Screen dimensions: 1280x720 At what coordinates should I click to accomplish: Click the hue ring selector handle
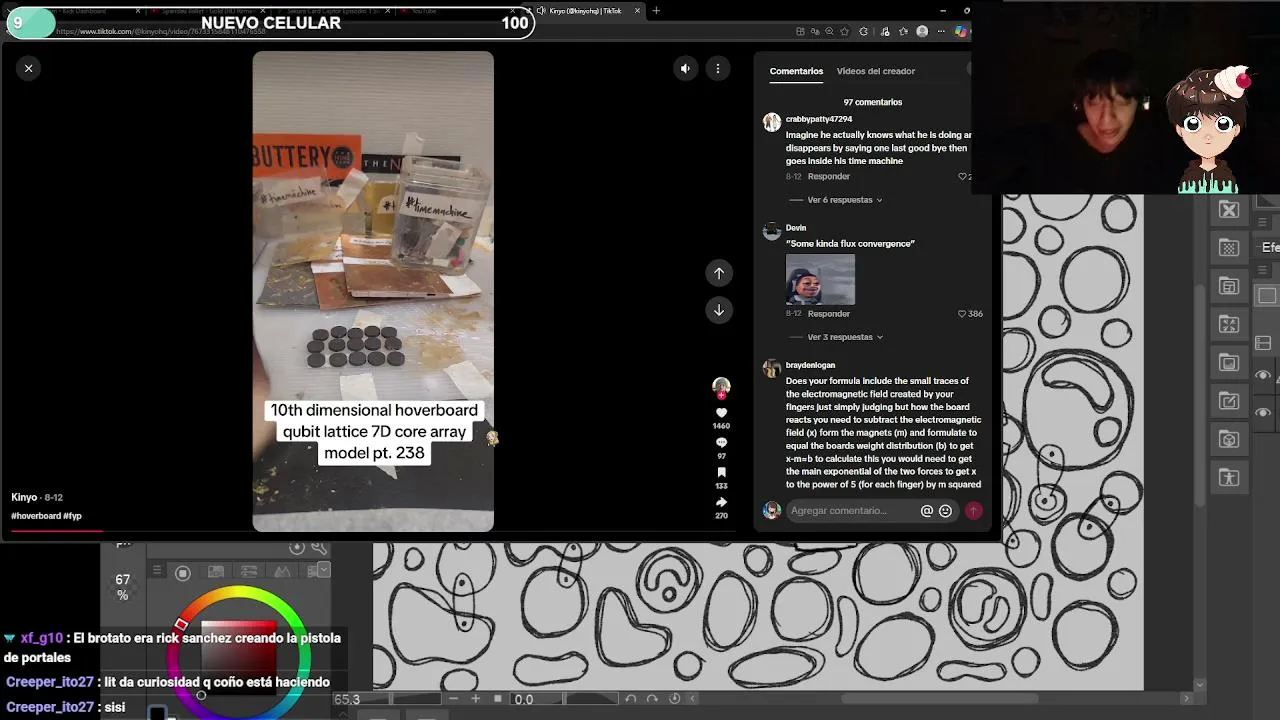[x=181, y=624]
